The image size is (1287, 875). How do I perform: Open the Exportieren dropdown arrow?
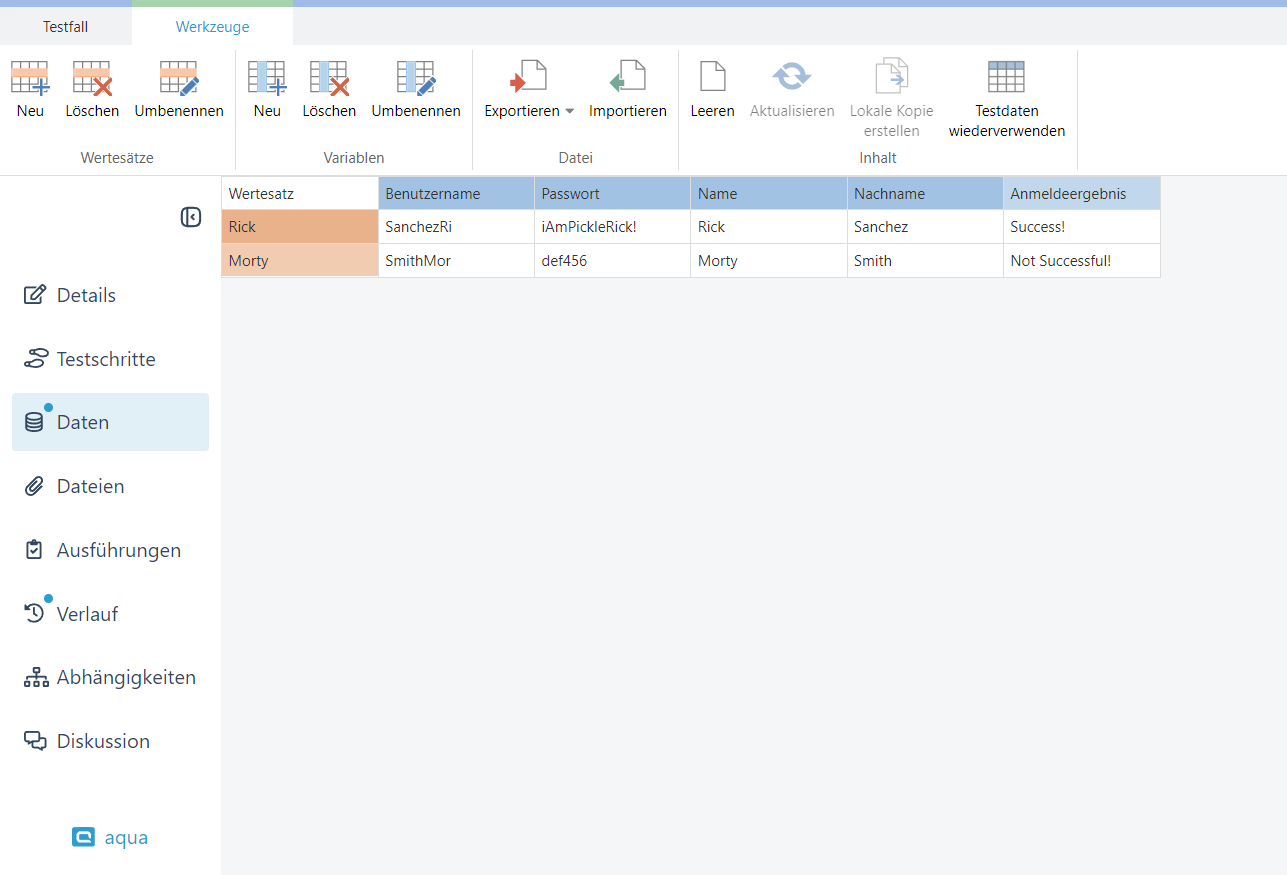click(x=570, y=111)
